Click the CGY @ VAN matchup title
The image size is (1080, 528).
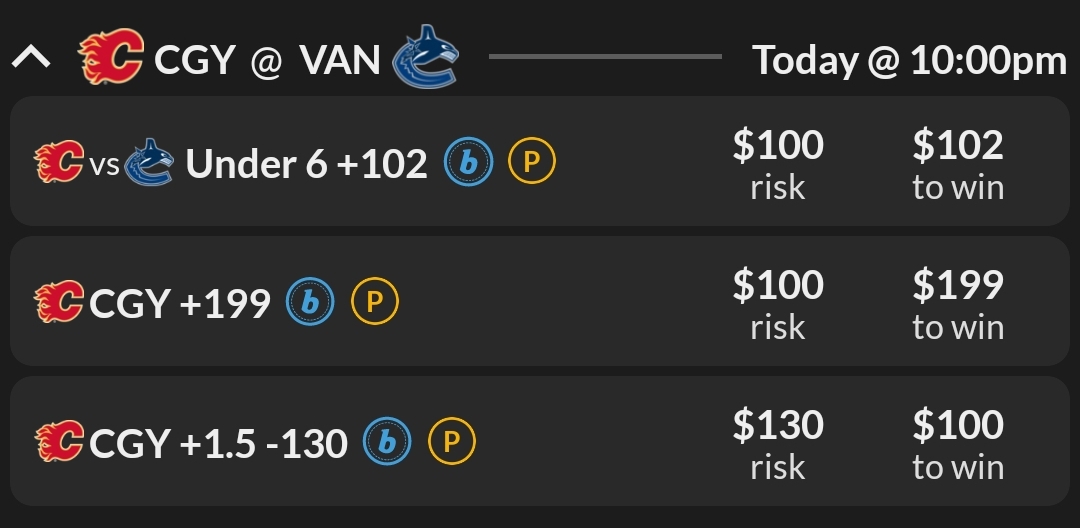coord(267,60)
